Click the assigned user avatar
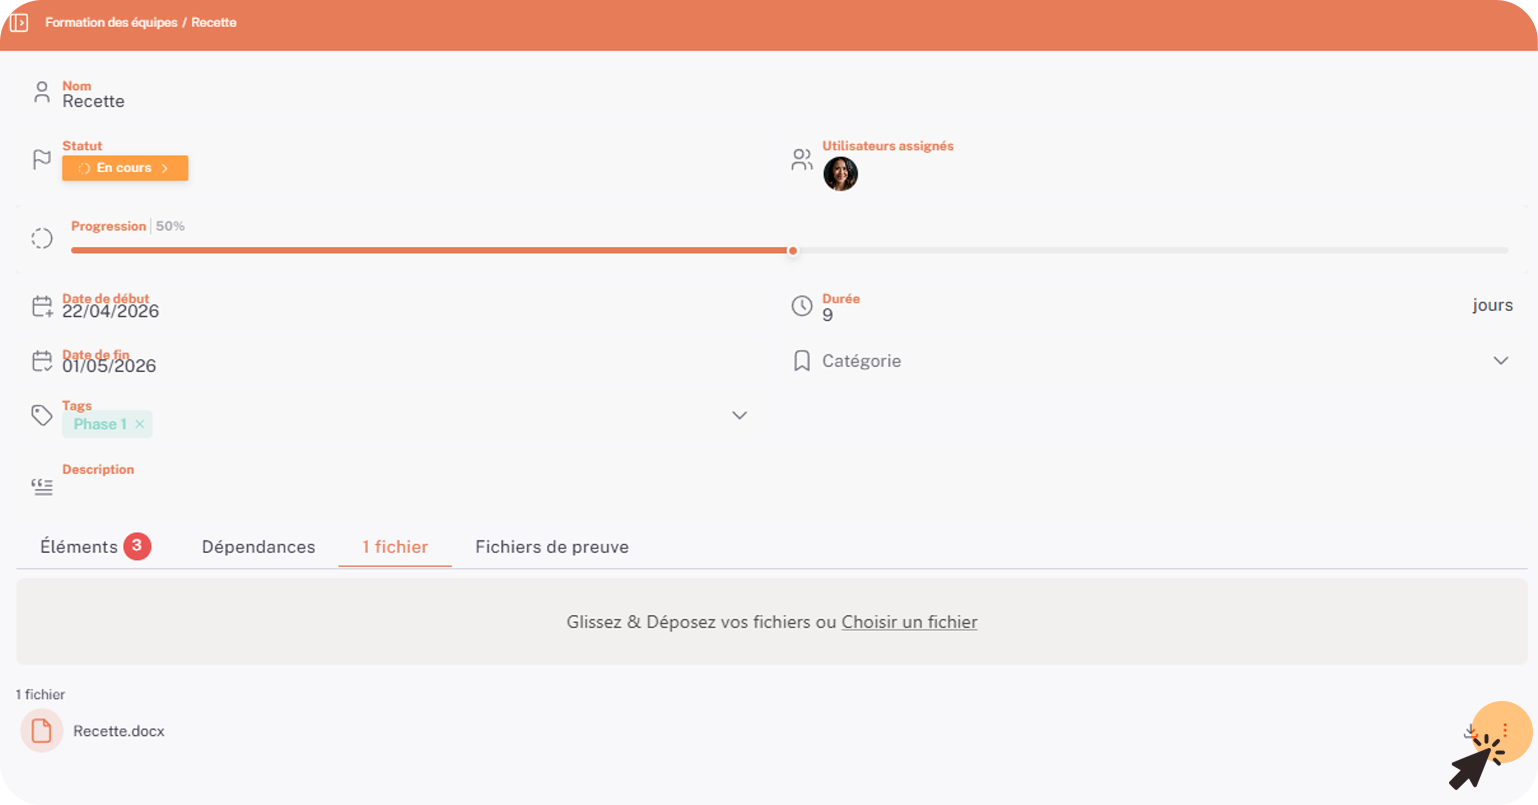Screen dimensions: 1538x805 [x=840, y=174]
